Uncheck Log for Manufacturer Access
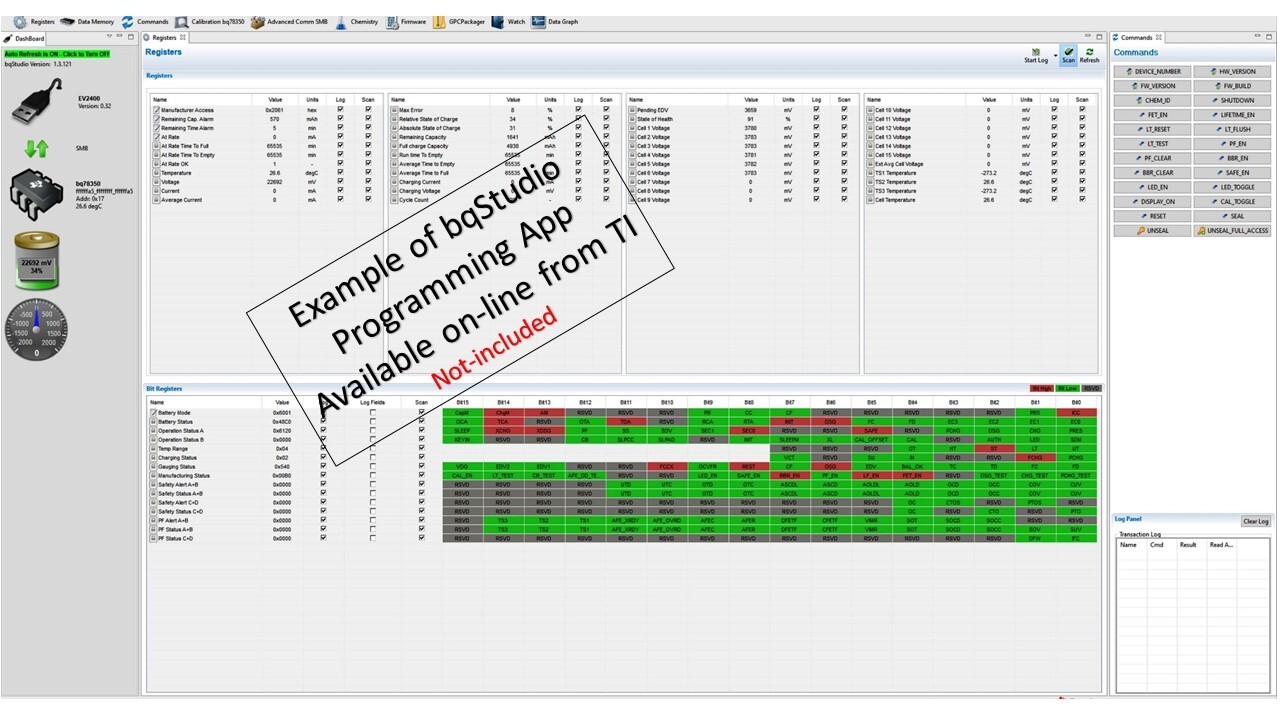Screen dimensions: 1280x720 click(341, 110)
